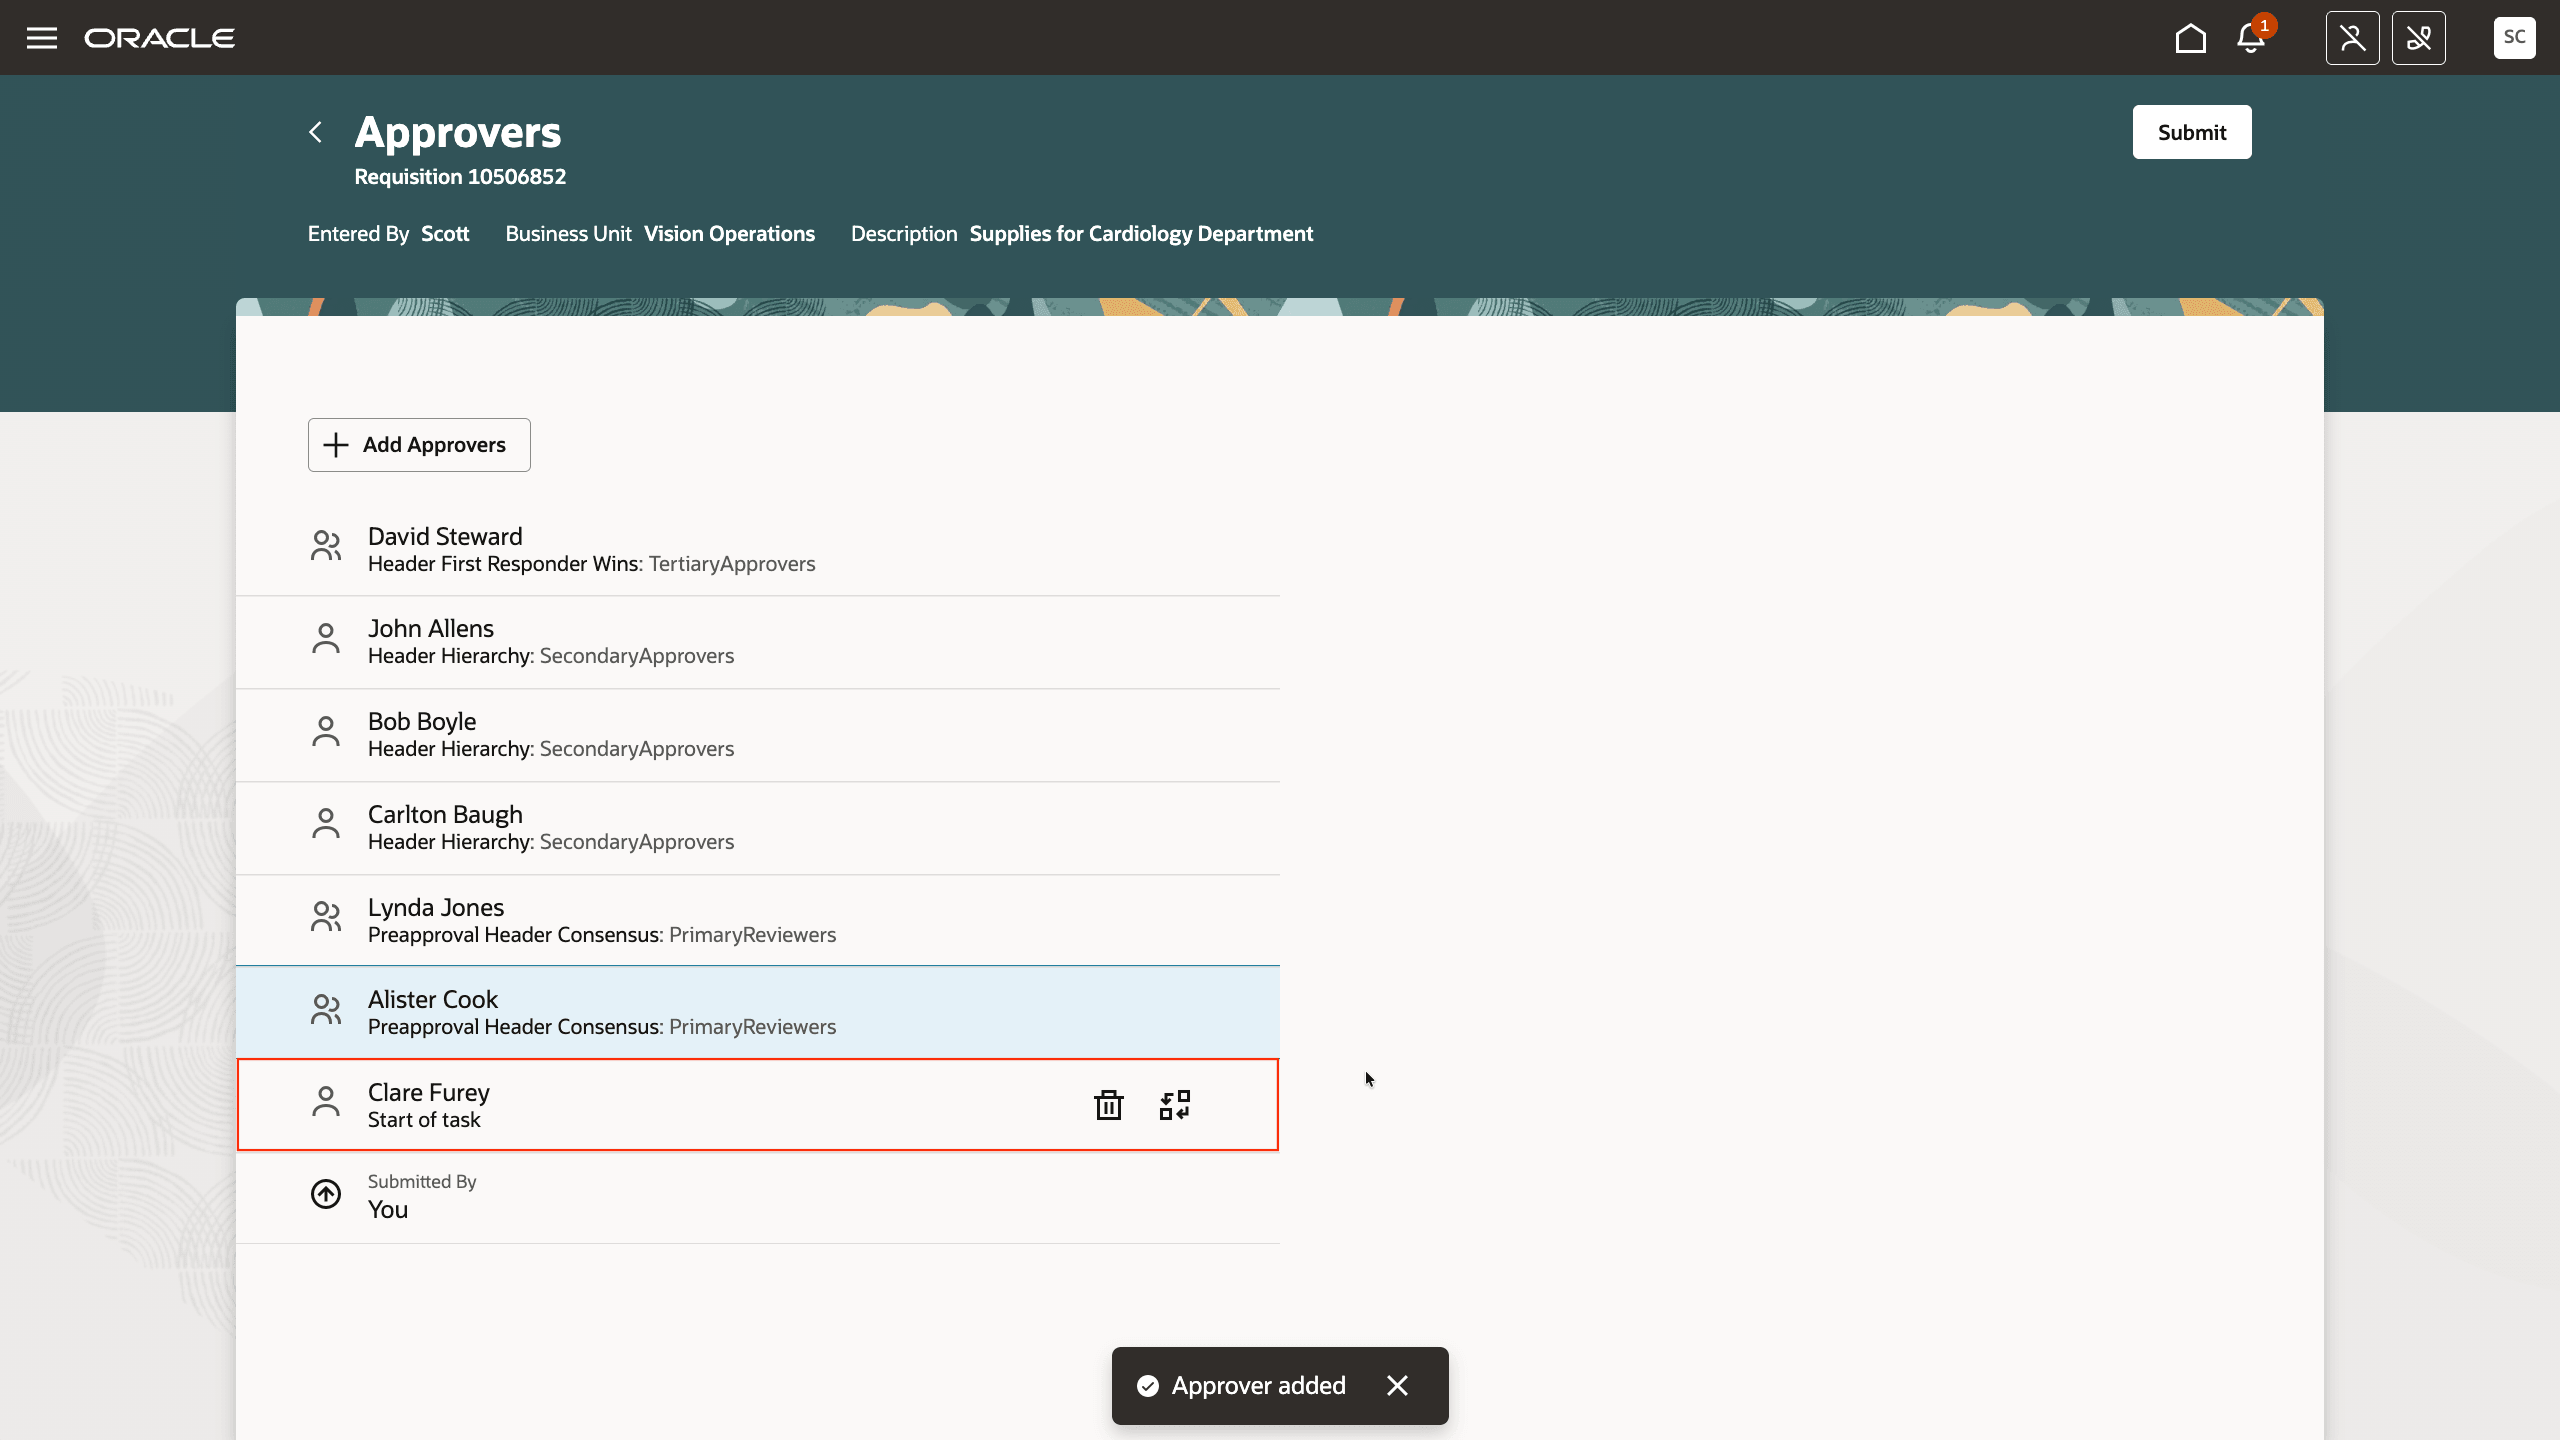Open the hamburger navigation menu
Screen dimensions: 2560x1440
[x=41, y=38]
